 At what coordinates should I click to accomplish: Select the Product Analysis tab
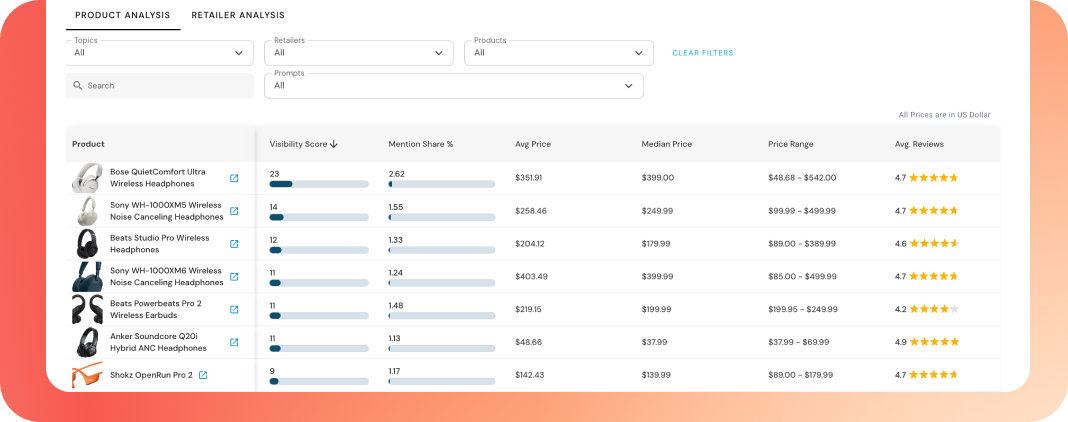(x=123, y=15)
